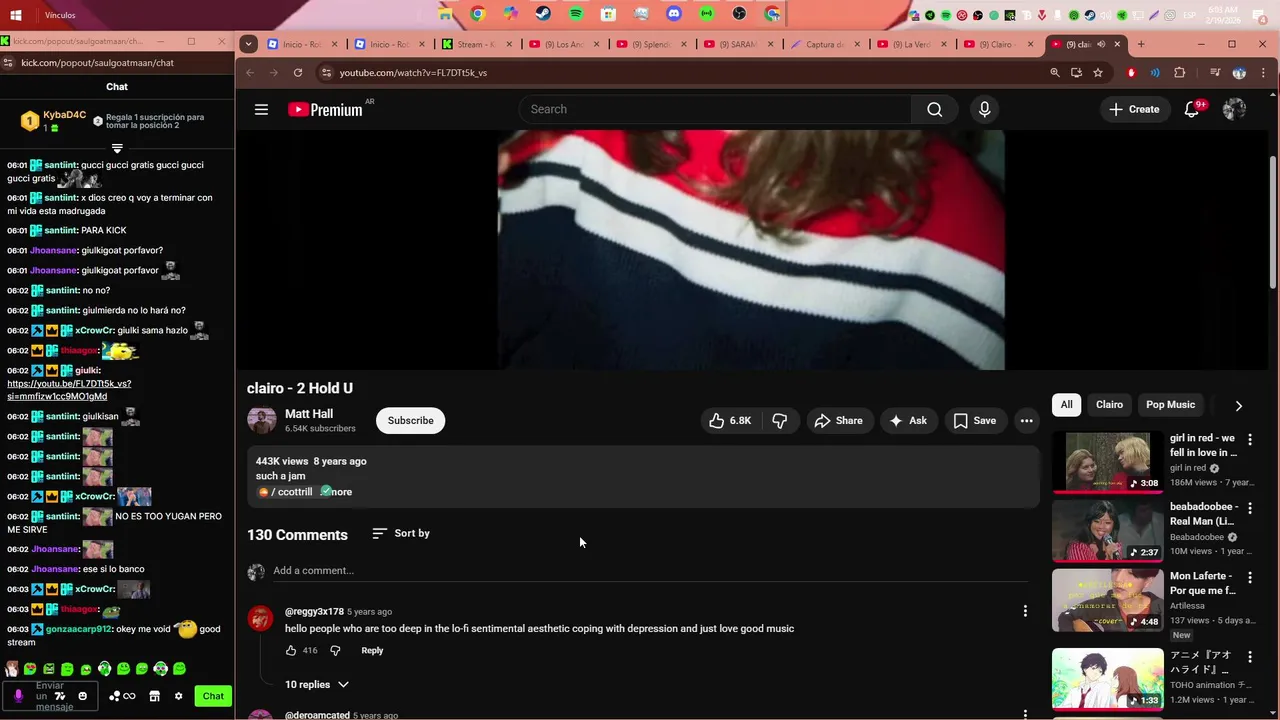
Task: Save the video to a playlist
Action: point(975,421)
